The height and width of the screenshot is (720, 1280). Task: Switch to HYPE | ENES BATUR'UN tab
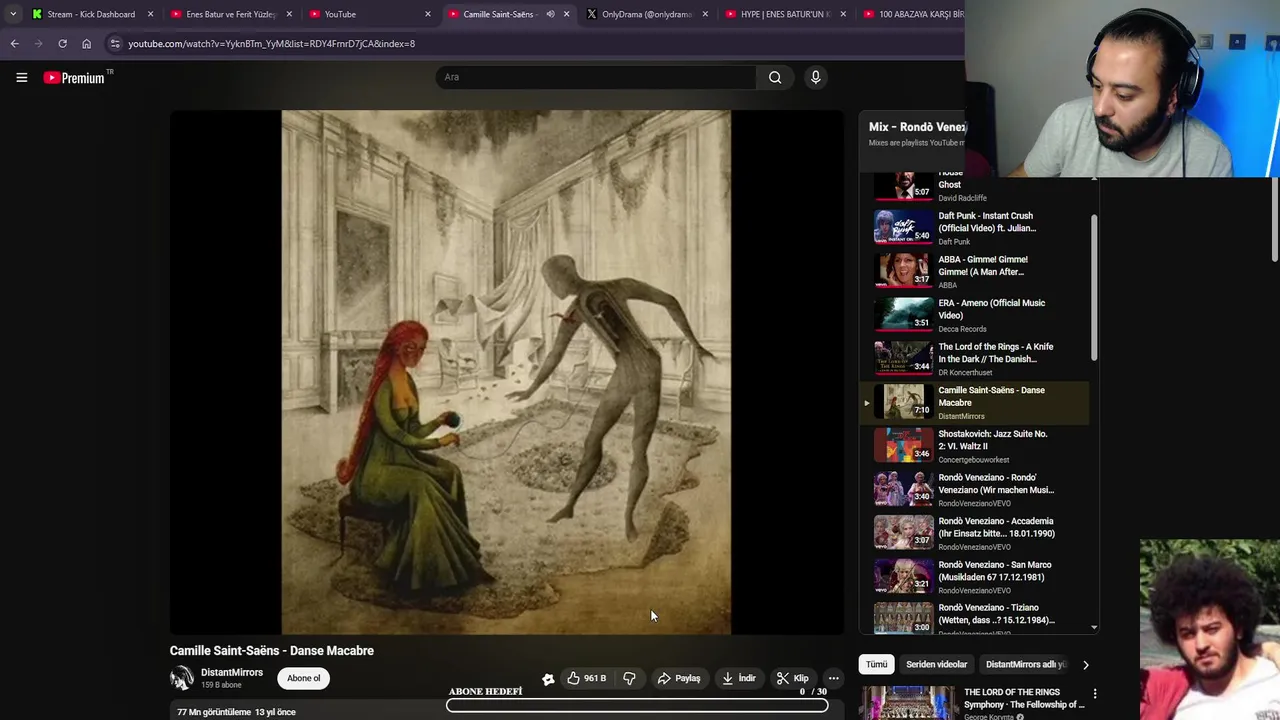785,14
